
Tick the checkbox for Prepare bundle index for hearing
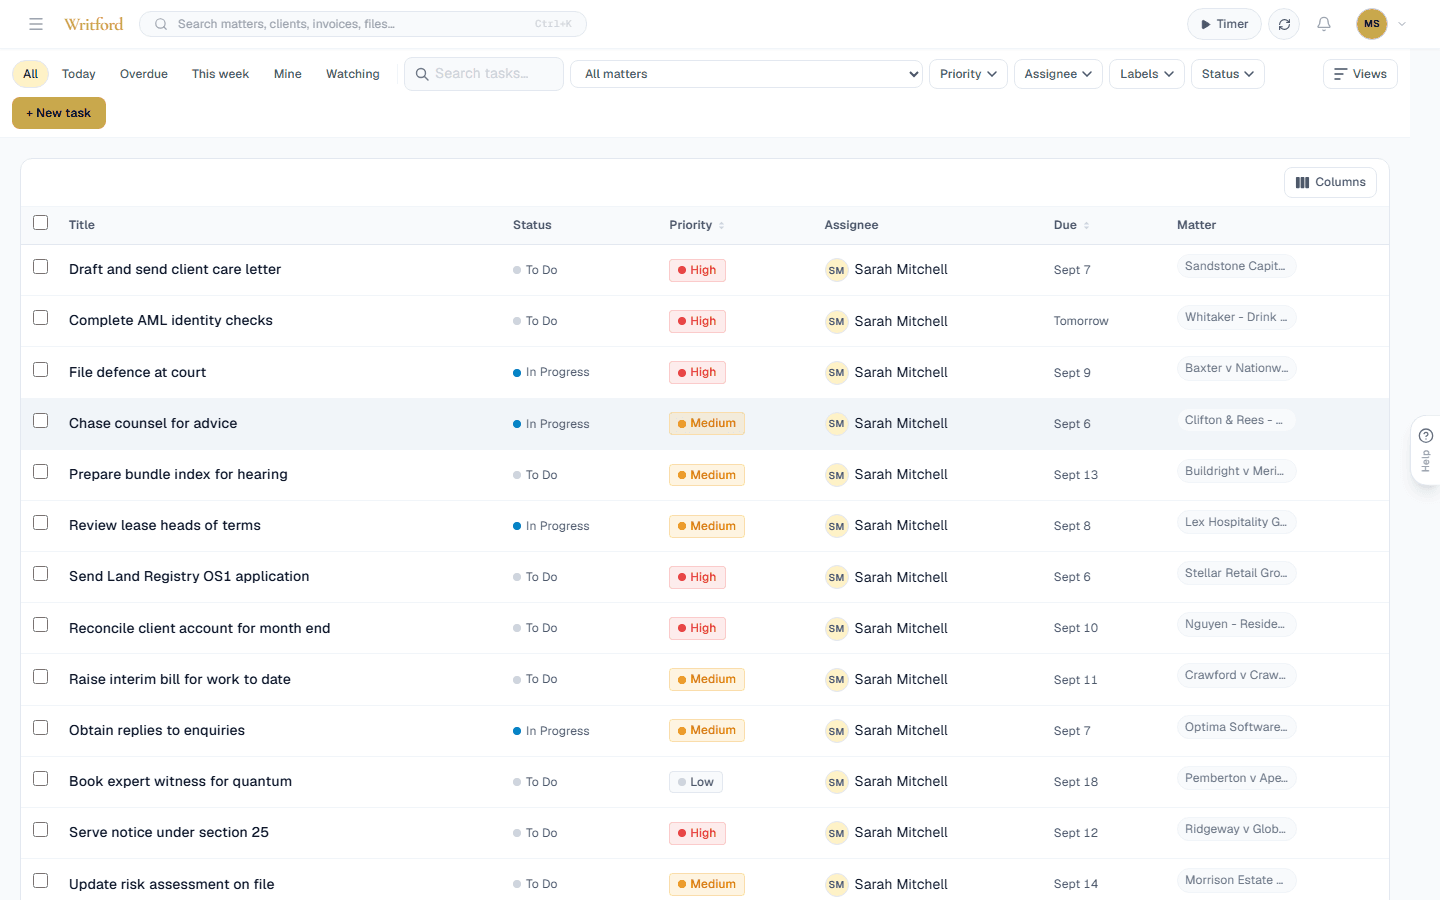[41, 472]
